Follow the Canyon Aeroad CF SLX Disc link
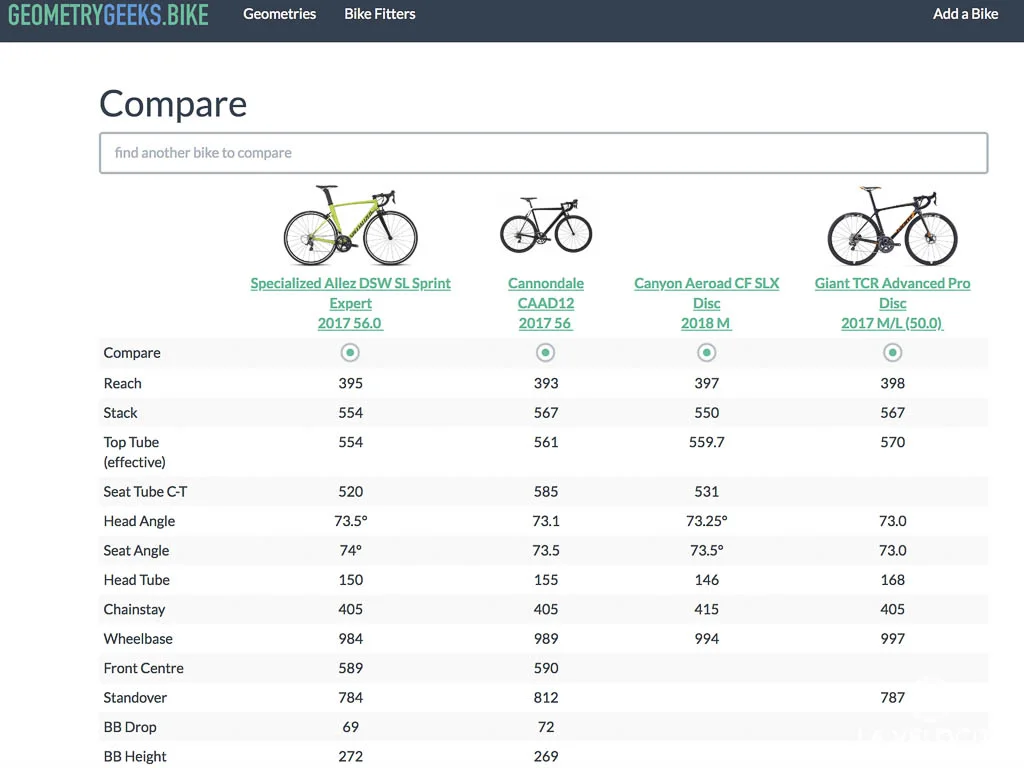Image resolution: width=1024 pixels, height=768 pixels. [x=707, y=303]
